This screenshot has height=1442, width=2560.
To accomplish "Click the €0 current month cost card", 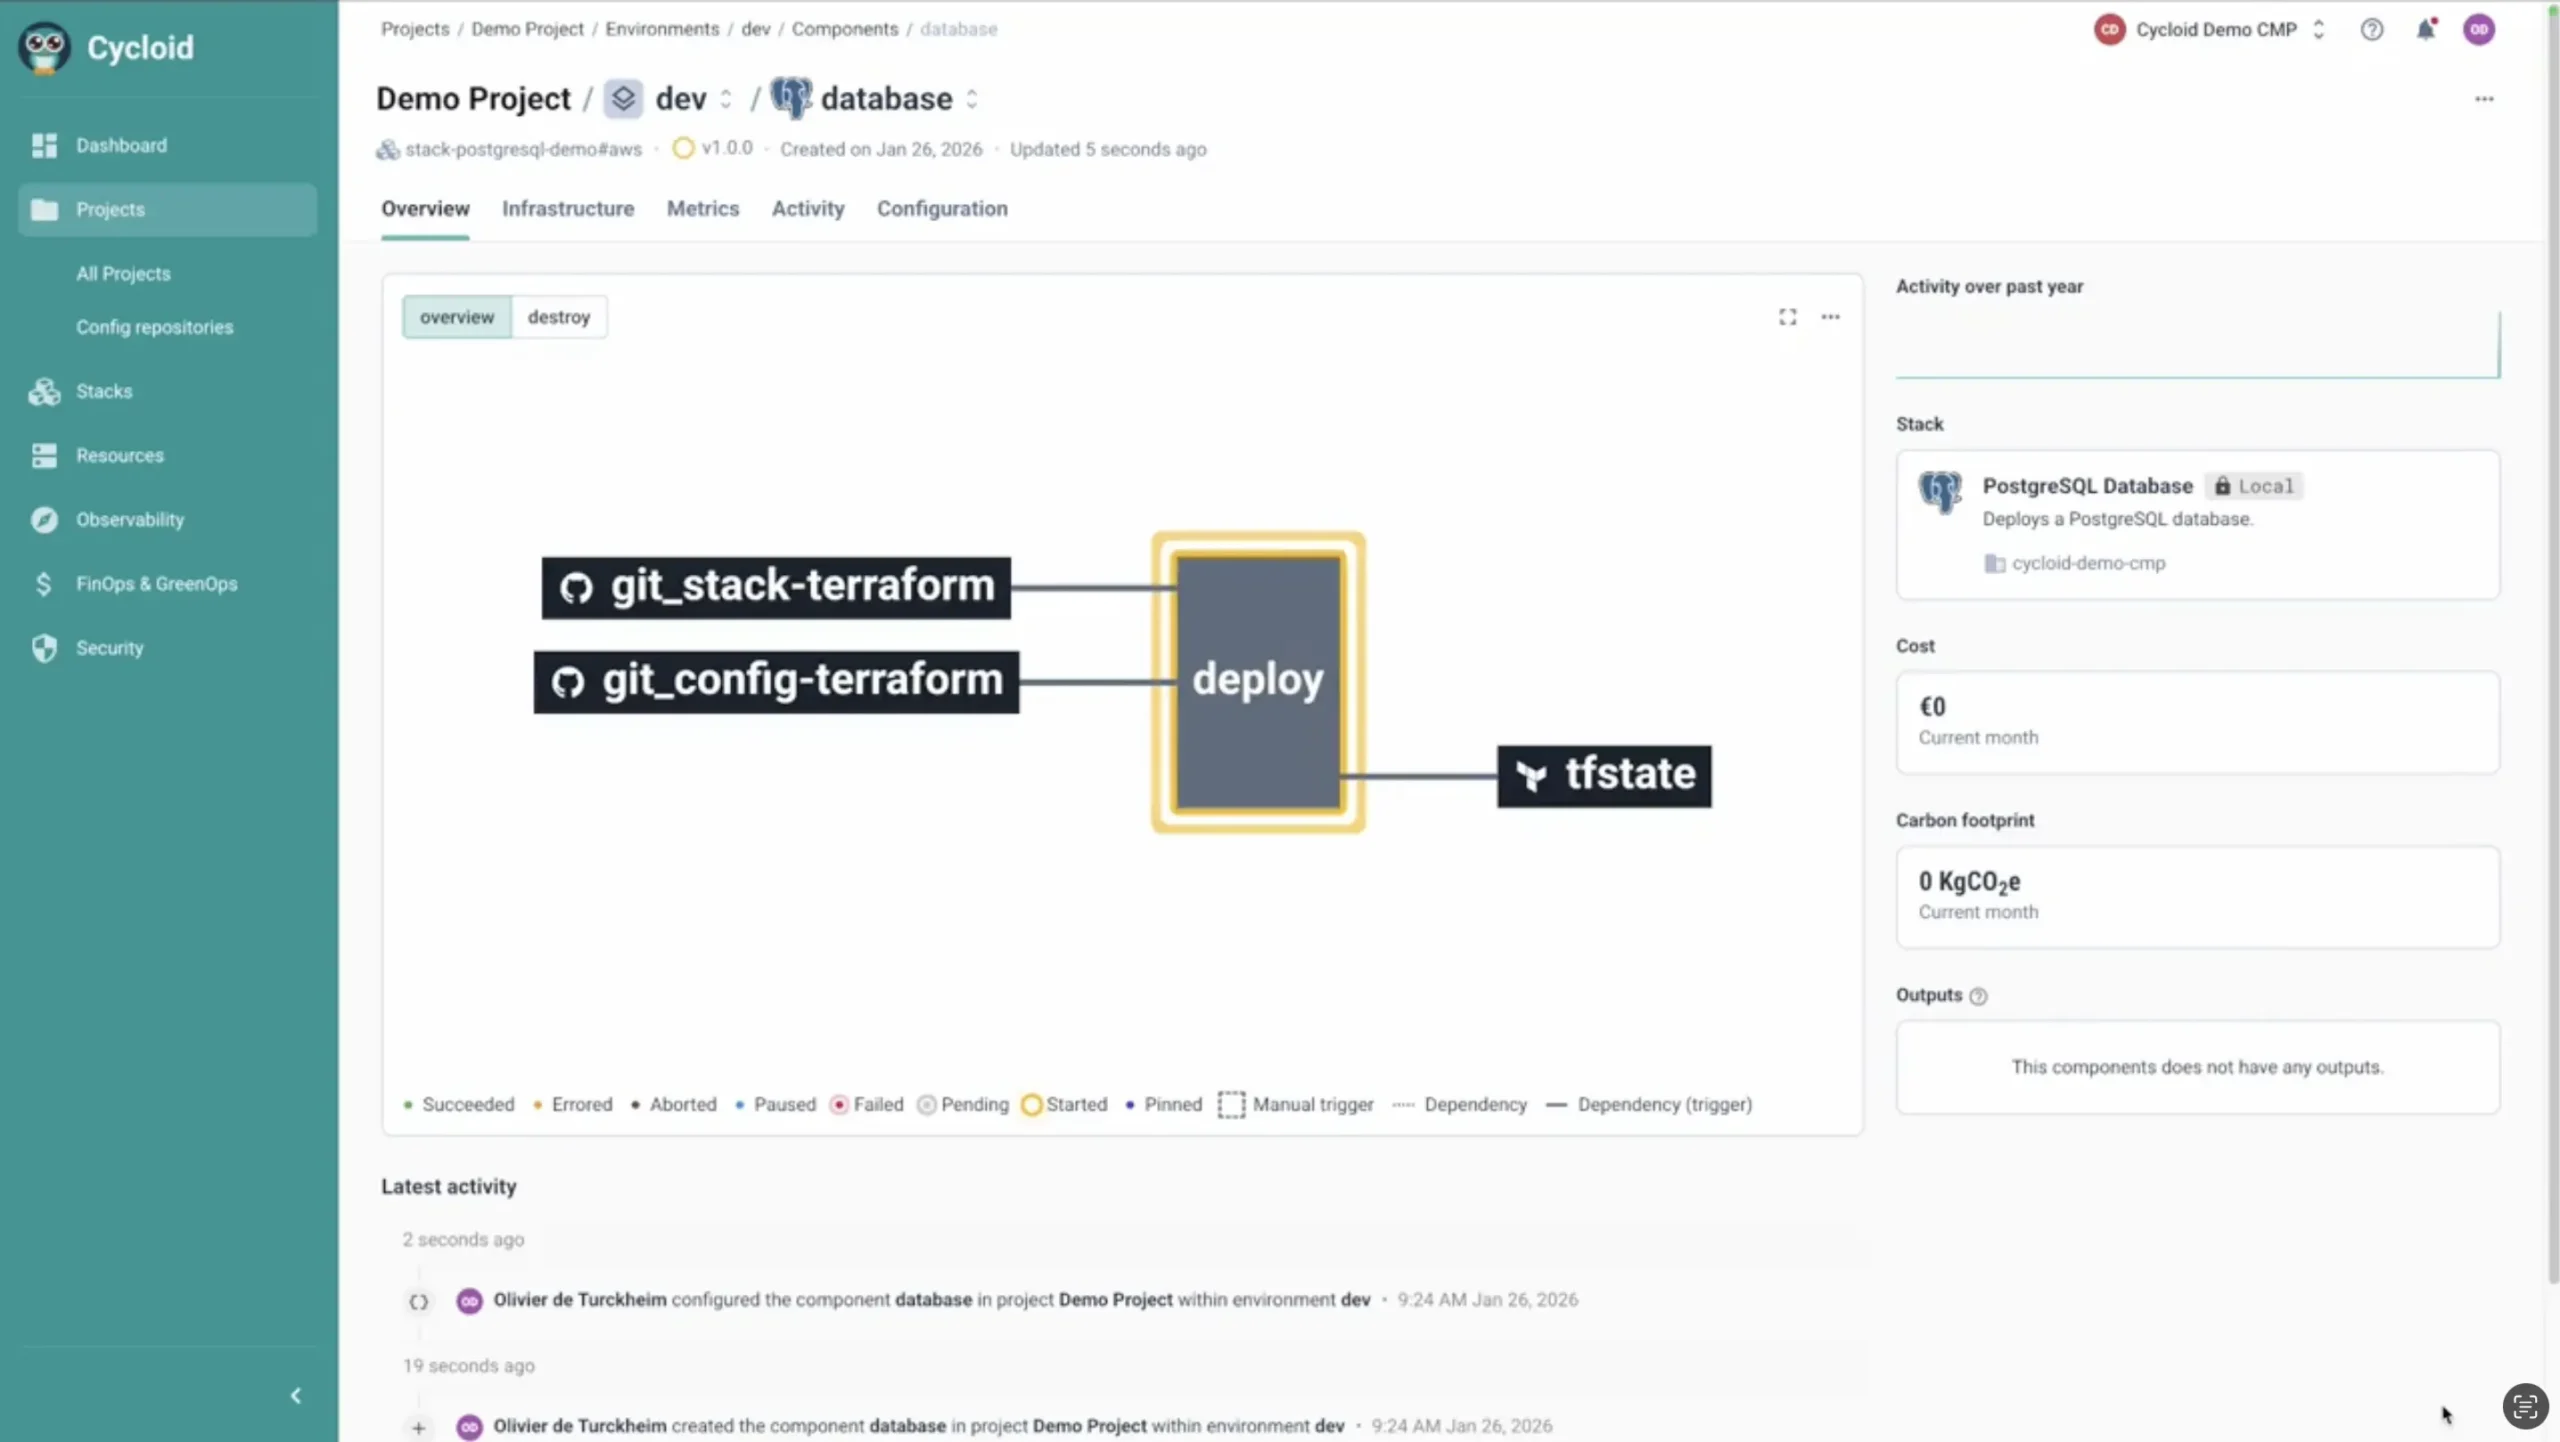I will coord(2198,722).
